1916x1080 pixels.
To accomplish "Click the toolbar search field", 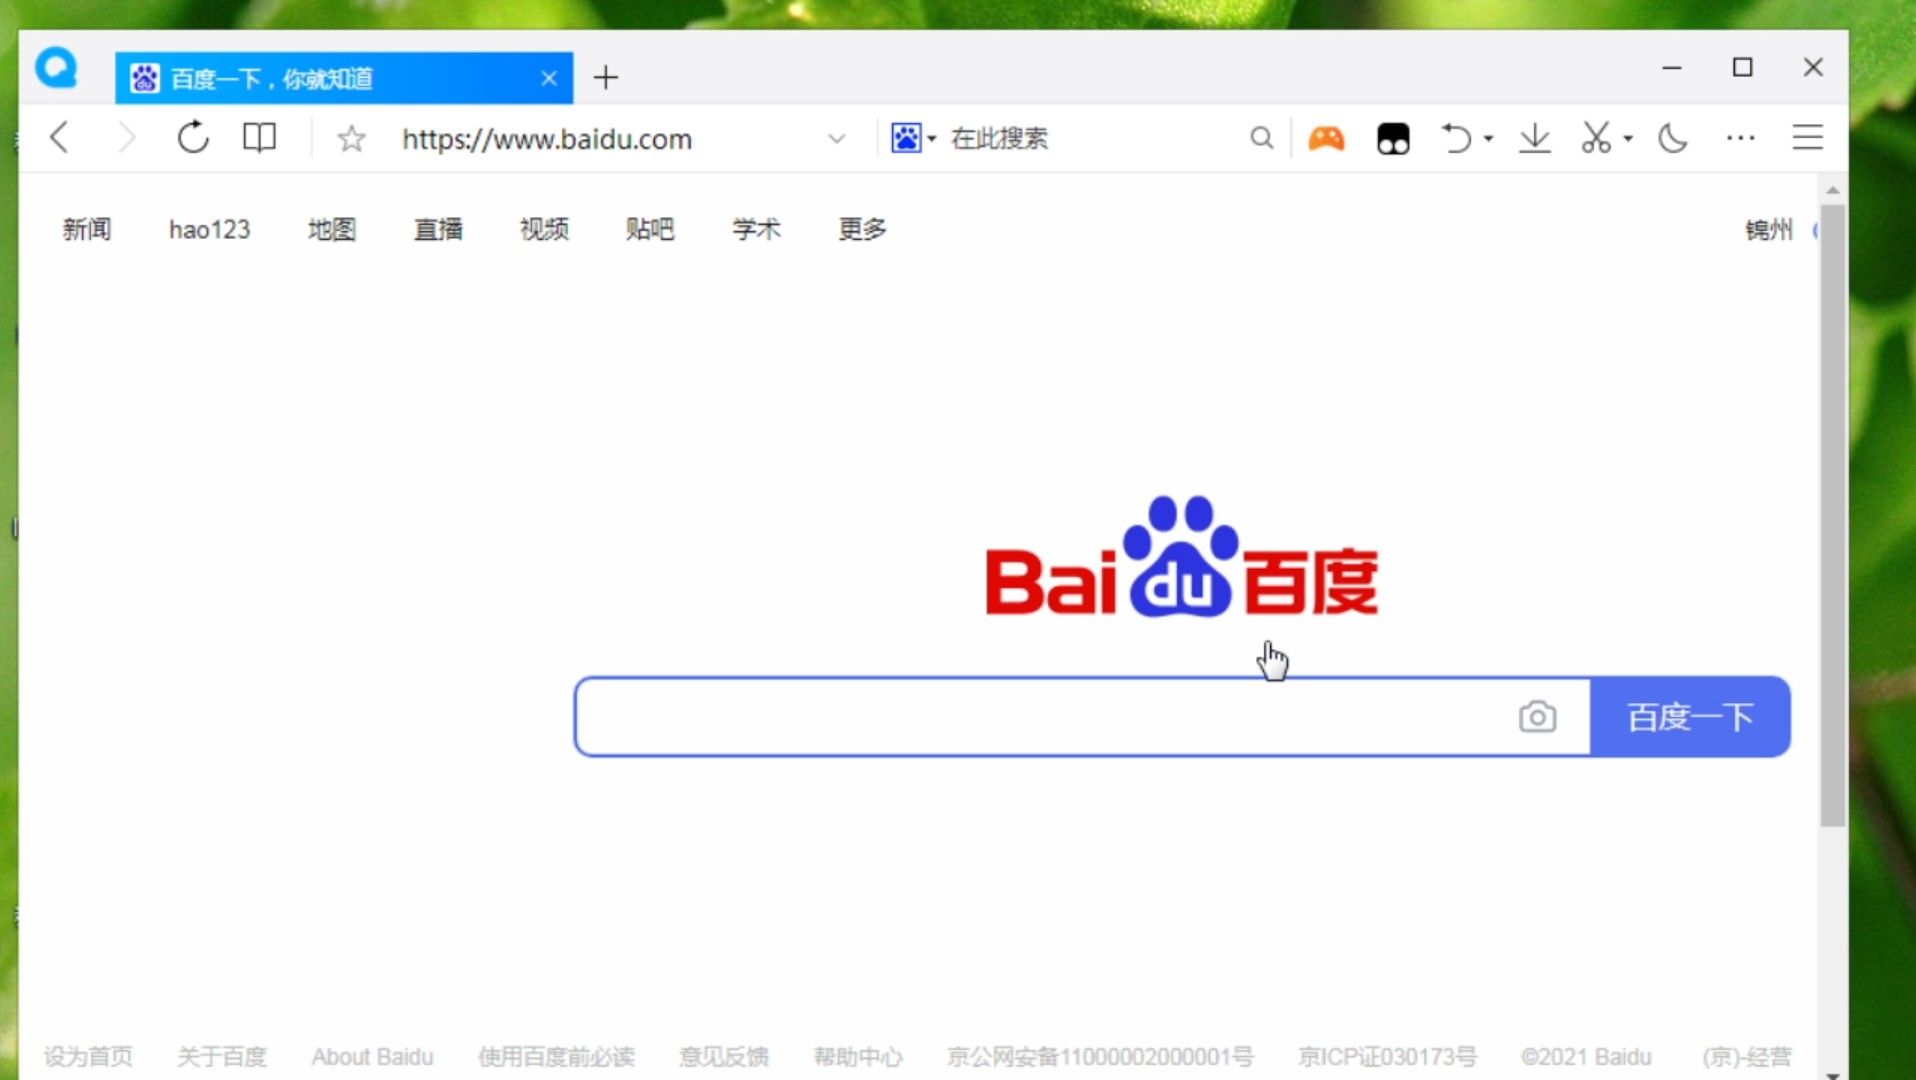I will click(x=1090, y=138).
